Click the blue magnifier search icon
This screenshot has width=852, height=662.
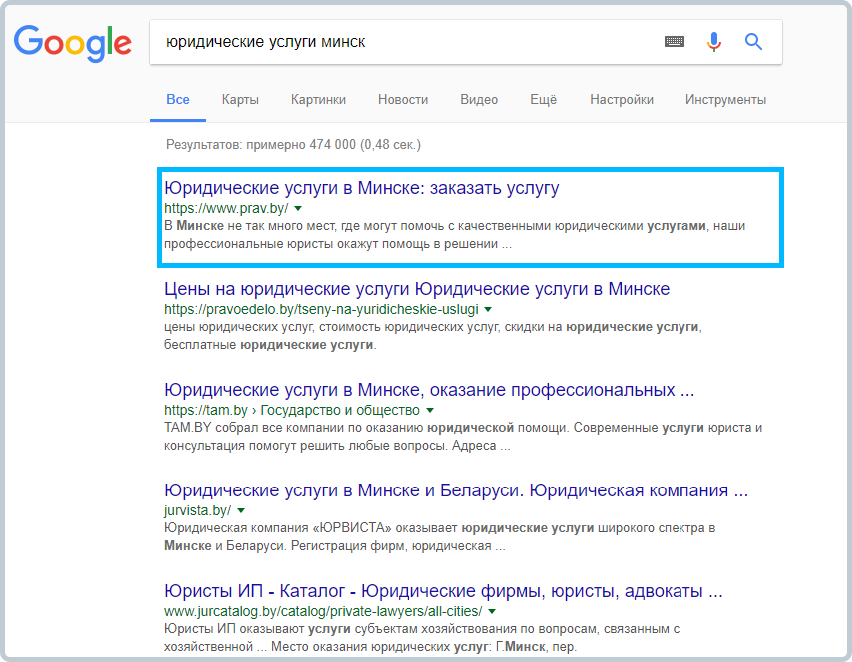tap(753, 41)
